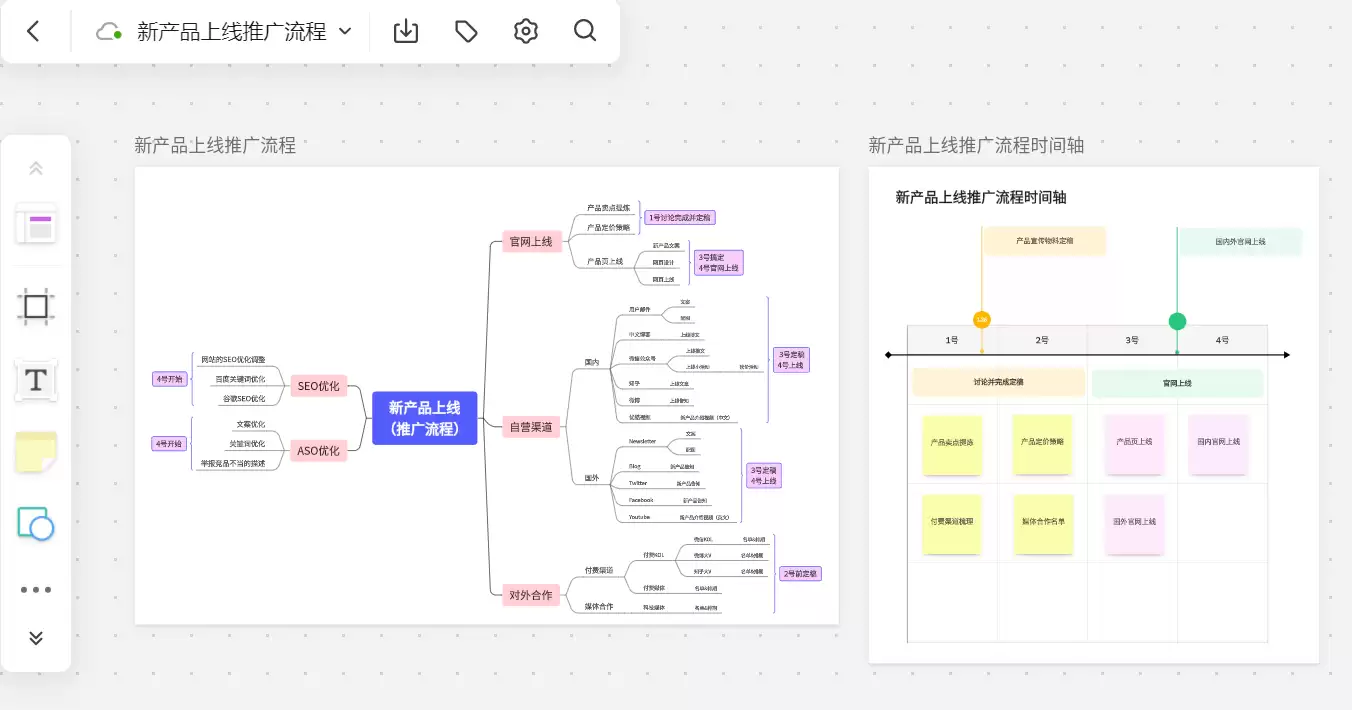Open more tools ellipsis in sidebar
Viewport: 1352px width, 710px height.
(x=36, y=590)
